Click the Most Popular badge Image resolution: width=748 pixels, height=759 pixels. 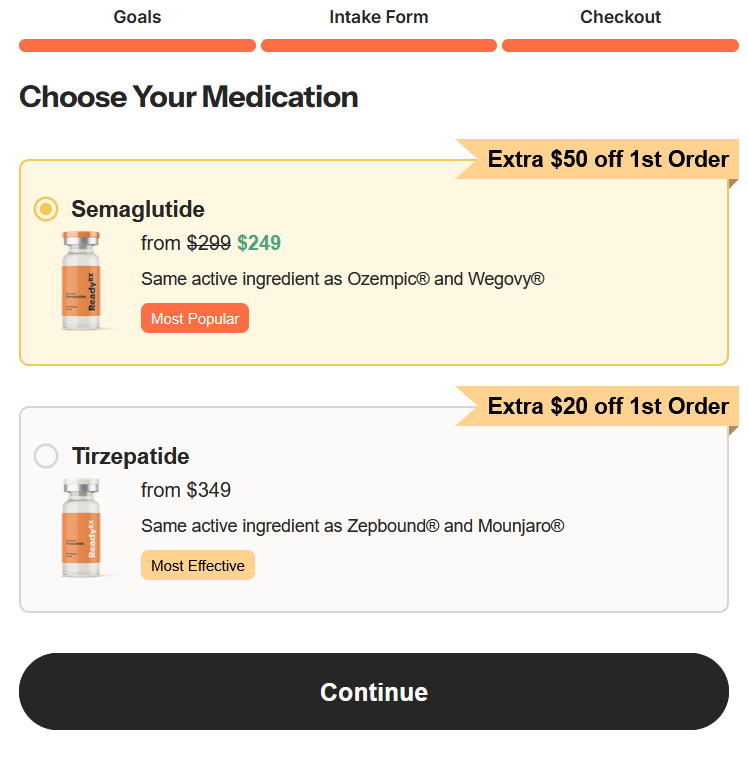click(195, 319)
